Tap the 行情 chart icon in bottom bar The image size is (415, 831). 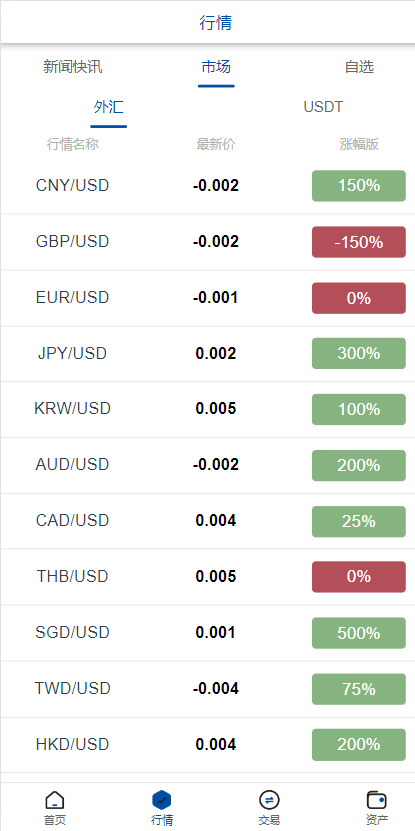click(x=162, y=799)
